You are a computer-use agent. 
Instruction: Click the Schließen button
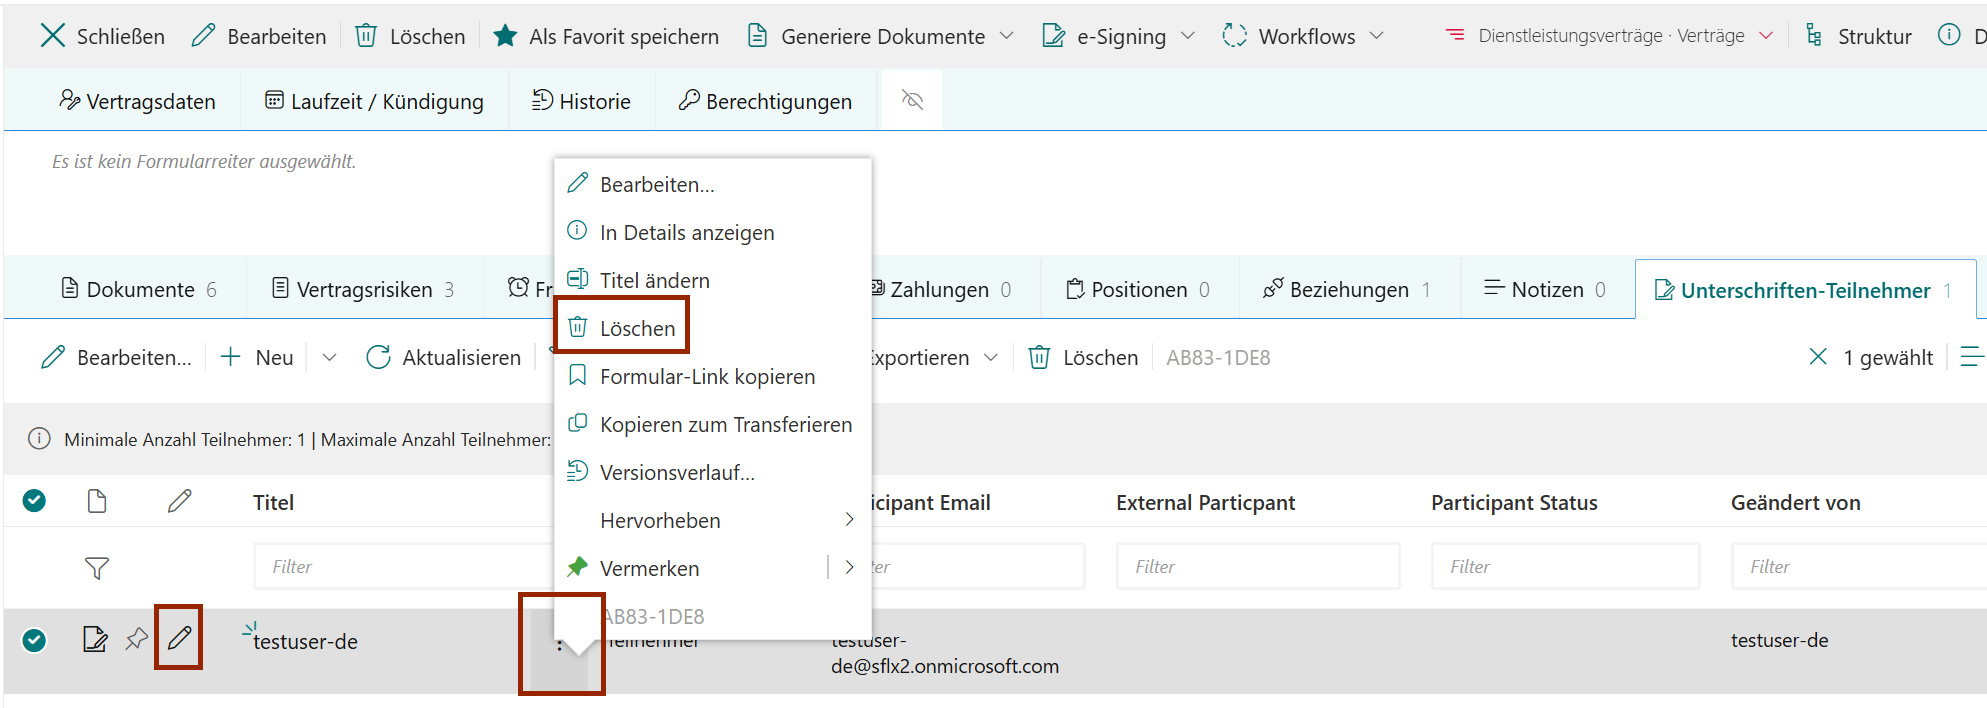[102, 36]
